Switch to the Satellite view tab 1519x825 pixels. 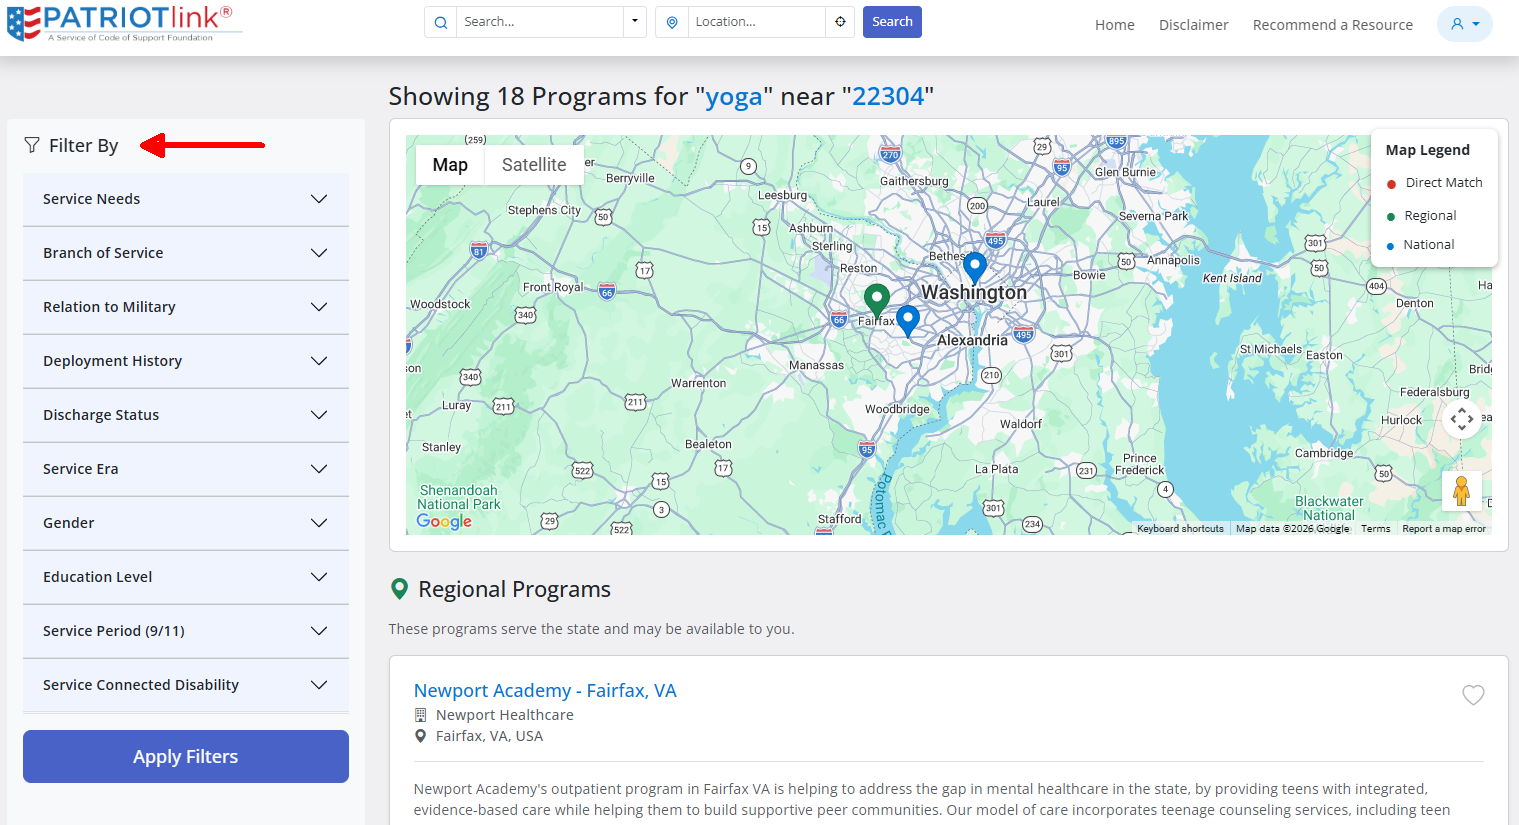tap(534, 165)
